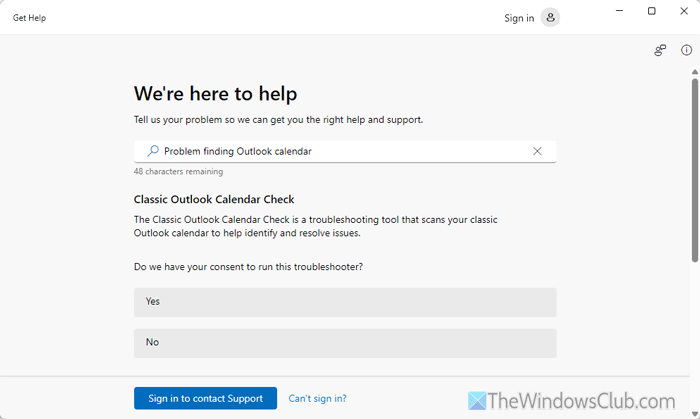Clear the search box with the X

(537, 151)
